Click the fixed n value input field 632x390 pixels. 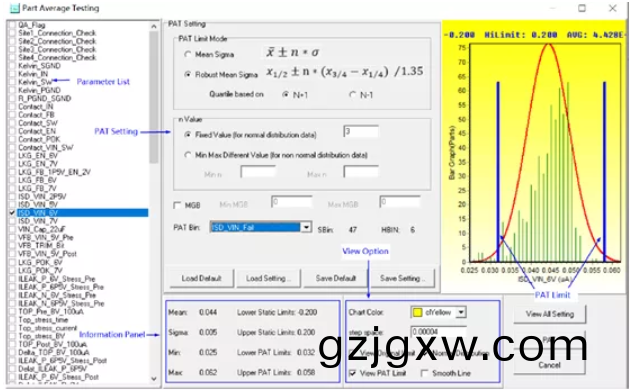coord(361,132)
